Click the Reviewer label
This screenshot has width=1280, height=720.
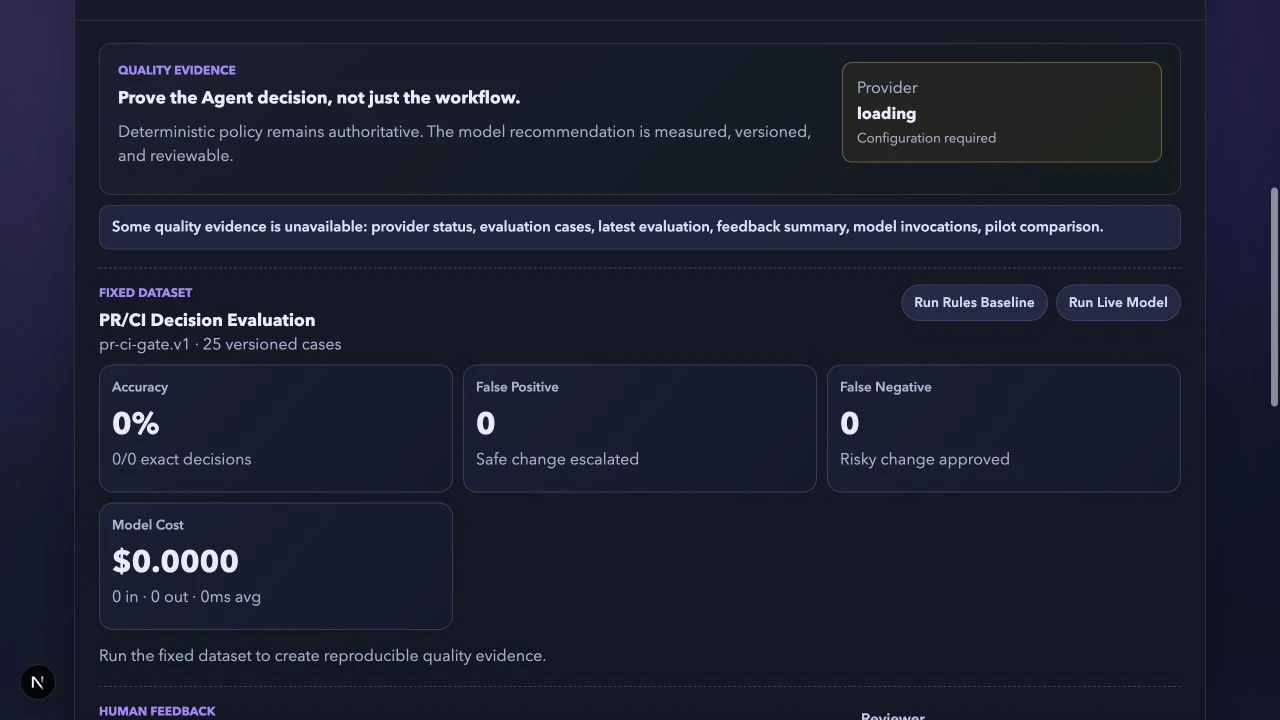[893, 716]
